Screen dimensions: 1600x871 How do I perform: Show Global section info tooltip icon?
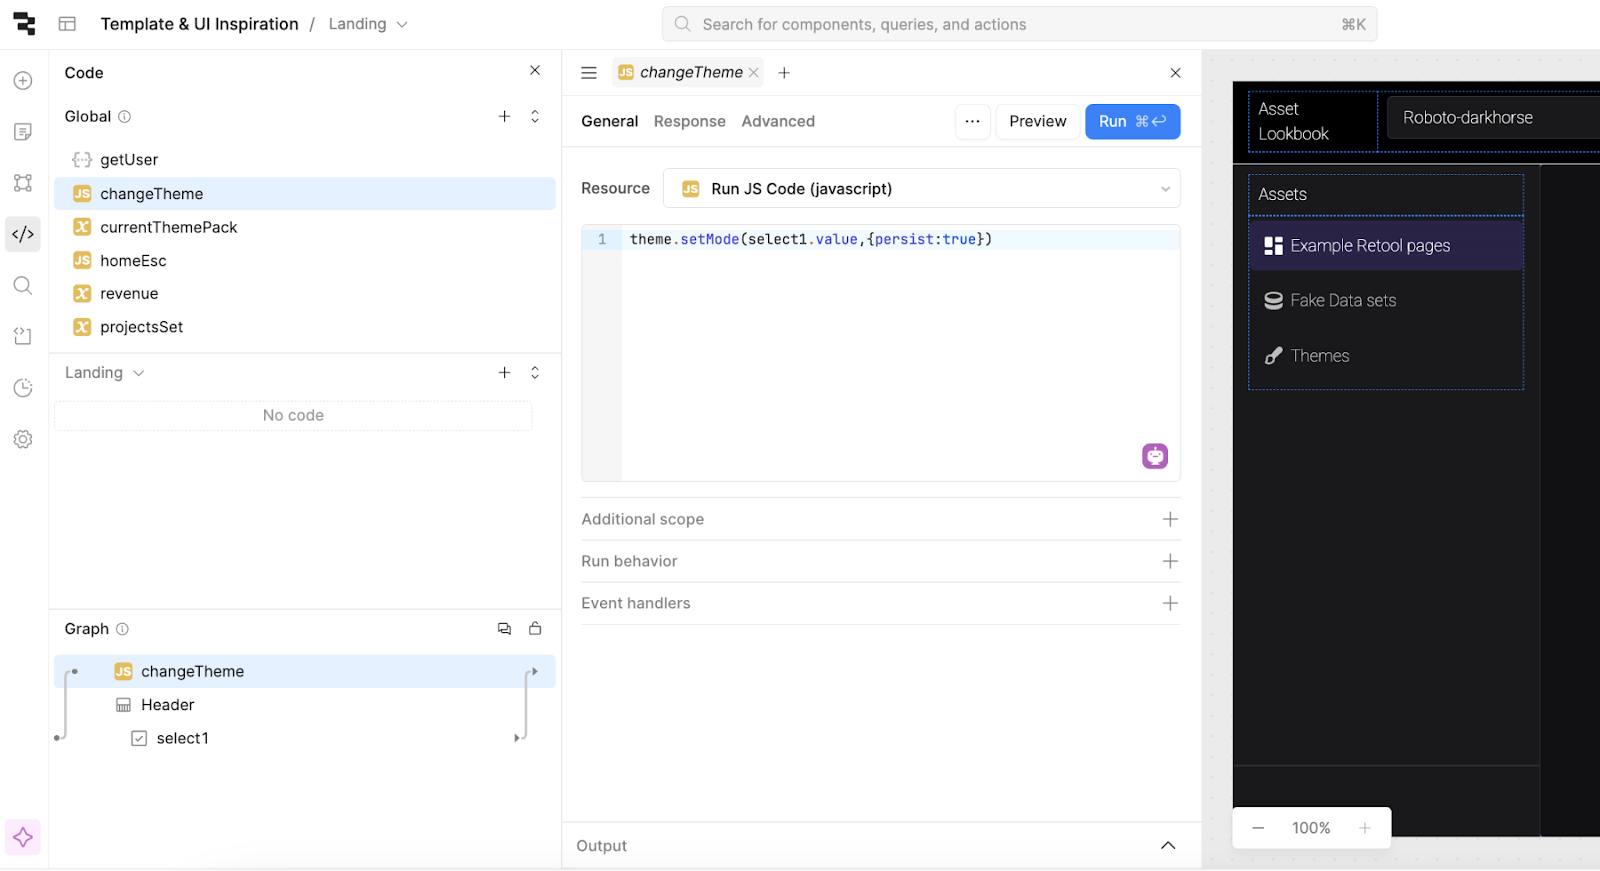click(125, 117)
